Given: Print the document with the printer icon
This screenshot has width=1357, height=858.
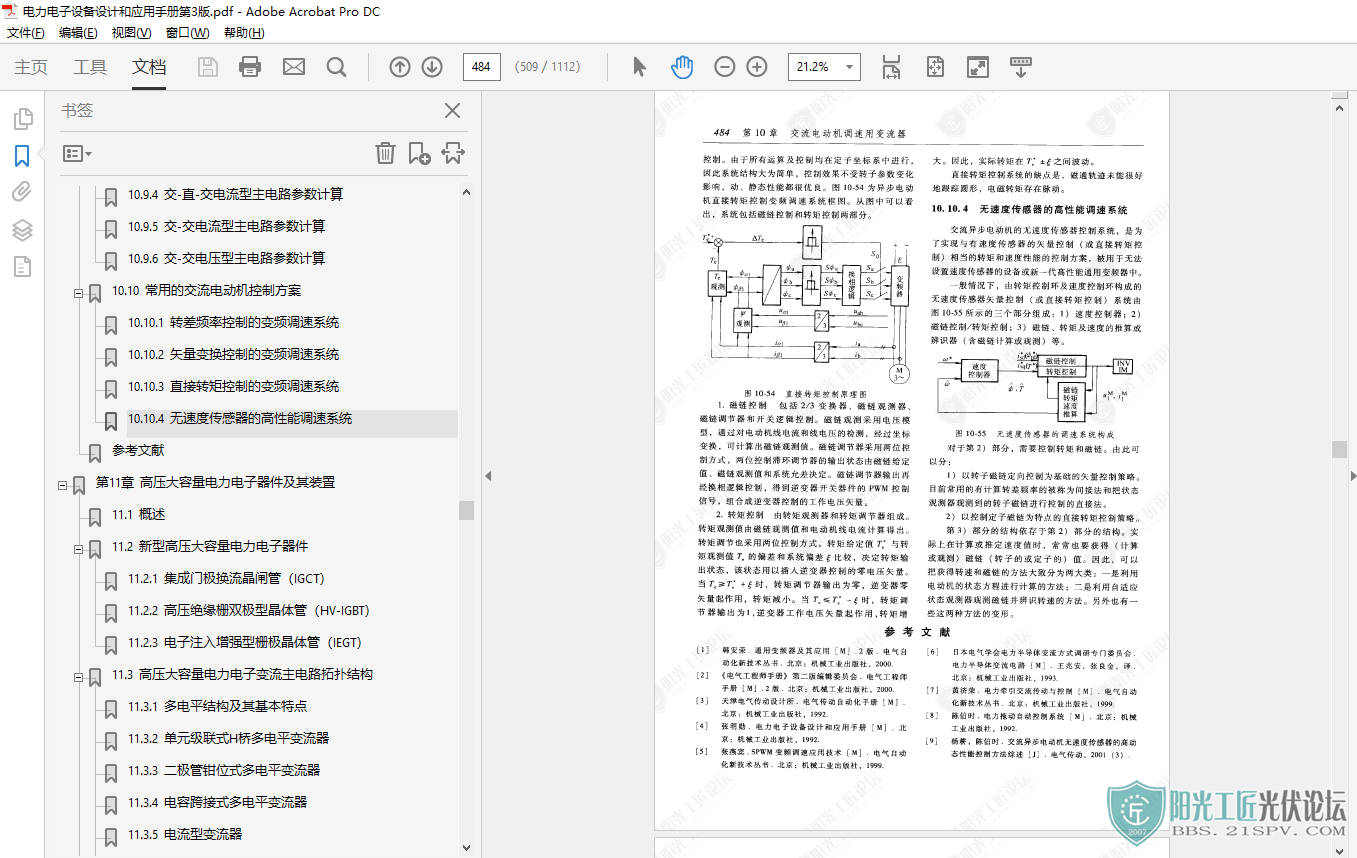Looking at the screenshot, I should (x=250, y=67).
